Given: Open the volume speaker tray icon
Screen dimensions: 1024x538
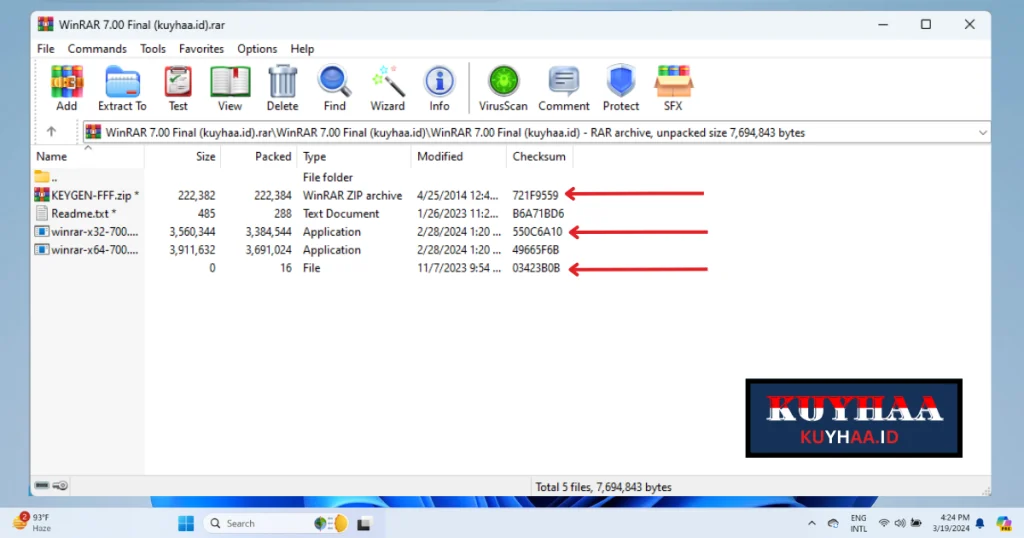Looking at the screenshot, I should (900, 523).
